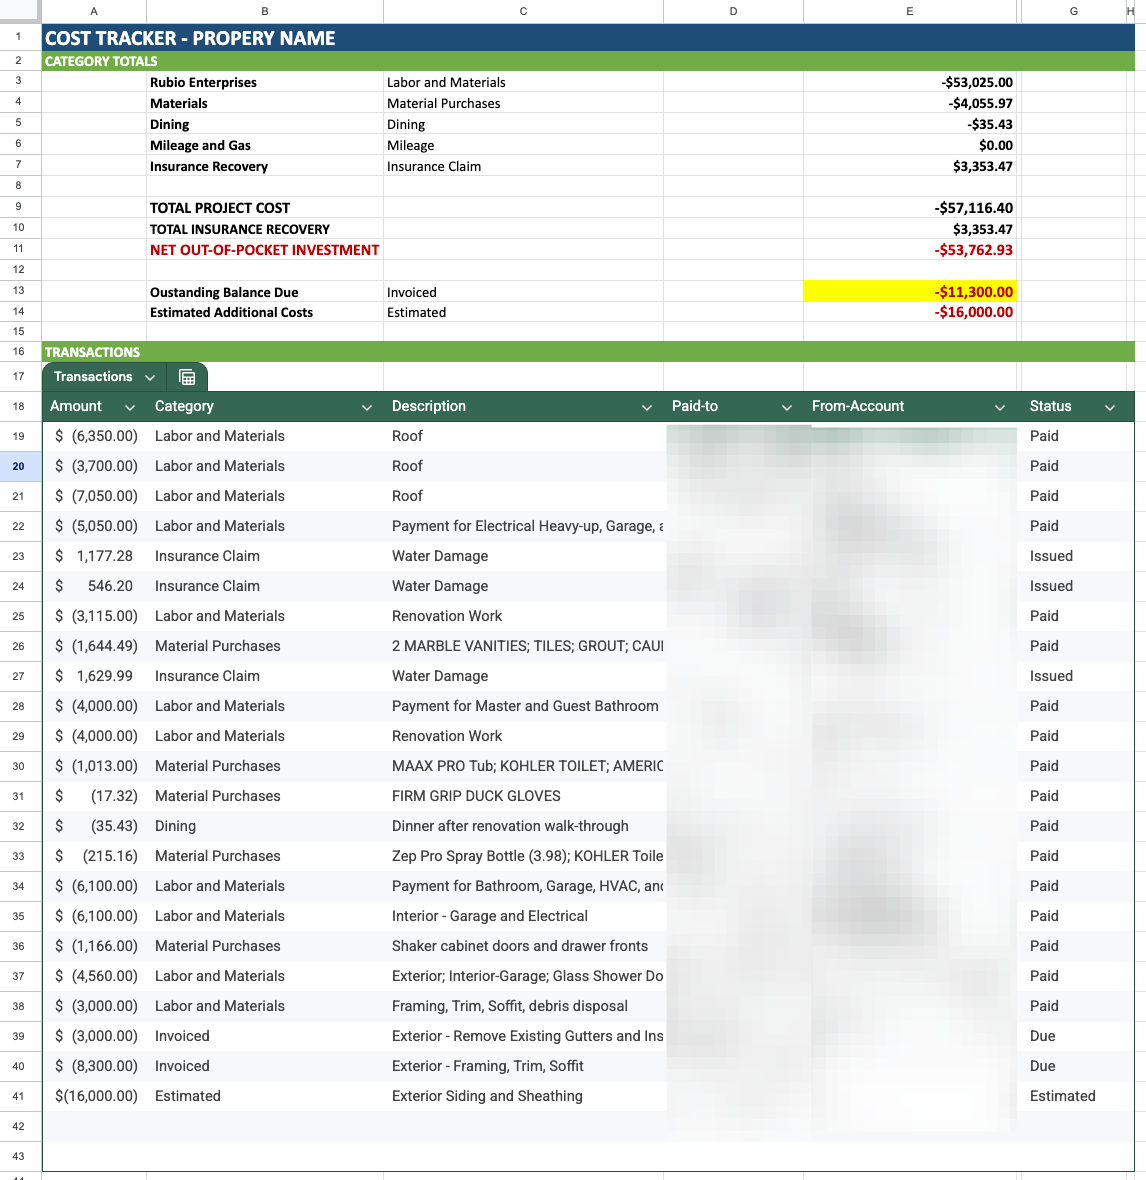Click the CATEGORY TOTALS section heading
This screenshot has width=1146, height=1180.
[x=101, y=61]
